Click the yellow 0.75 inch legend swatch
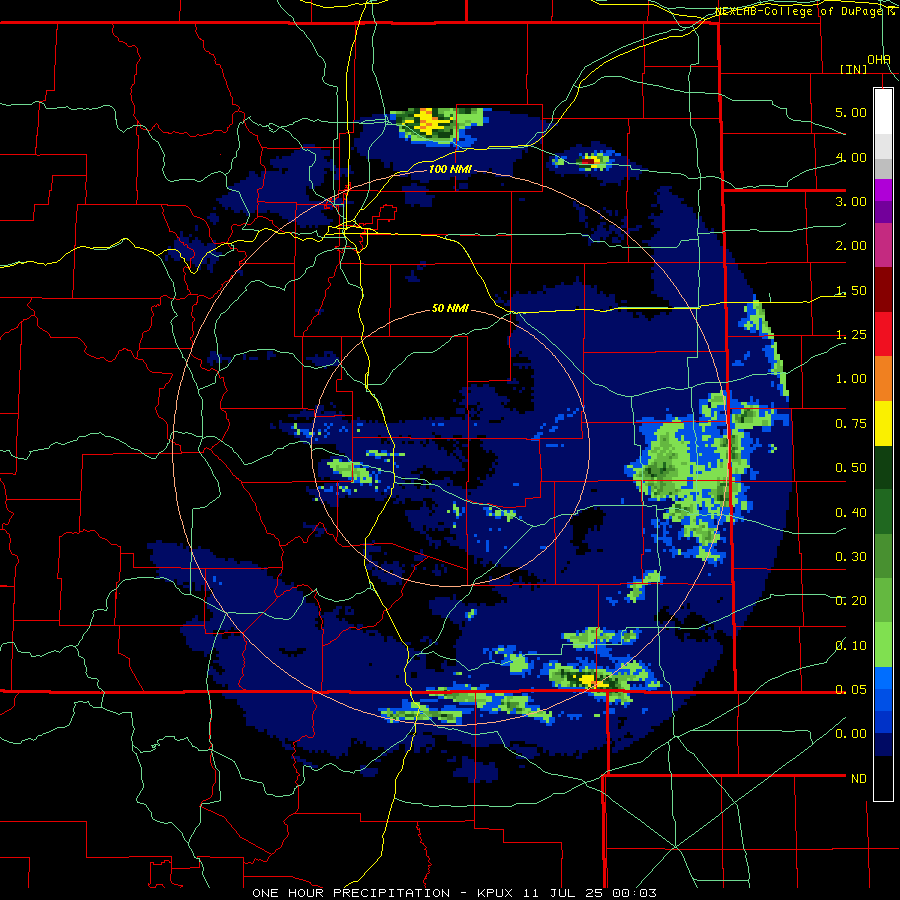 coord(883,424)
